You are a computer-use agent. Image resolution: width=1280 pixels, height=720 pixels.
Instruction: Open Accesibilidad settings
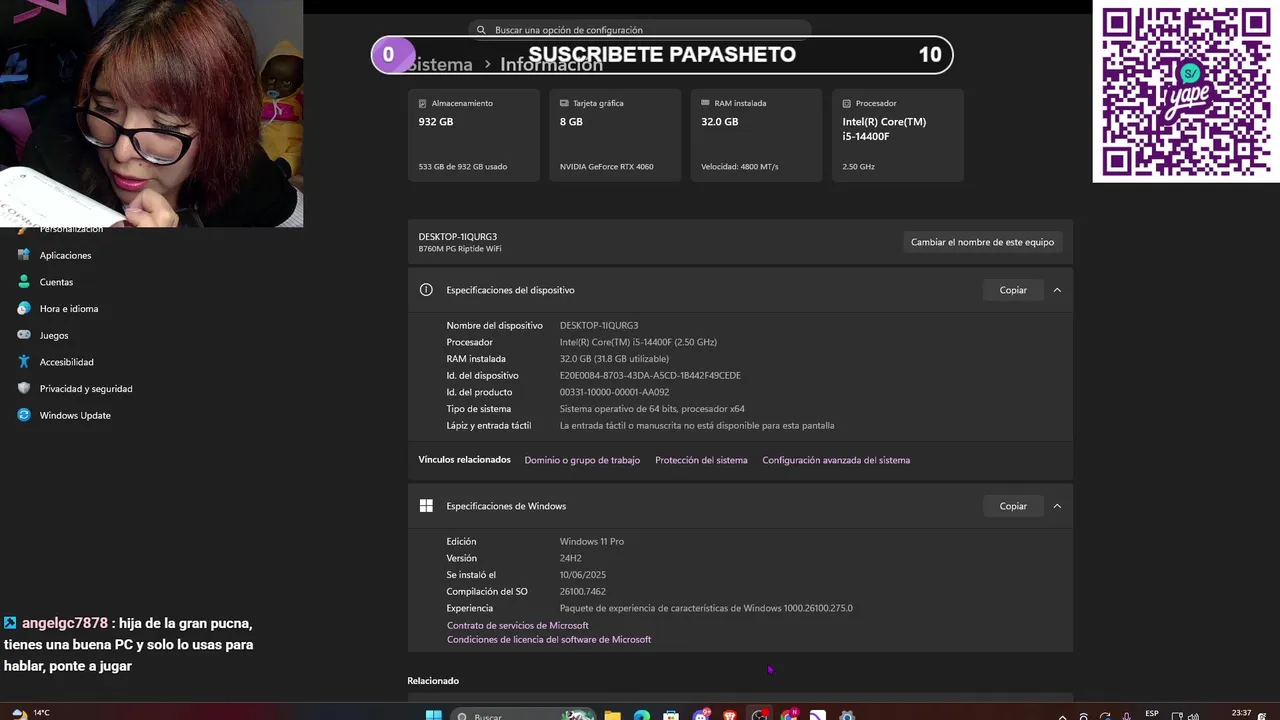66,362
